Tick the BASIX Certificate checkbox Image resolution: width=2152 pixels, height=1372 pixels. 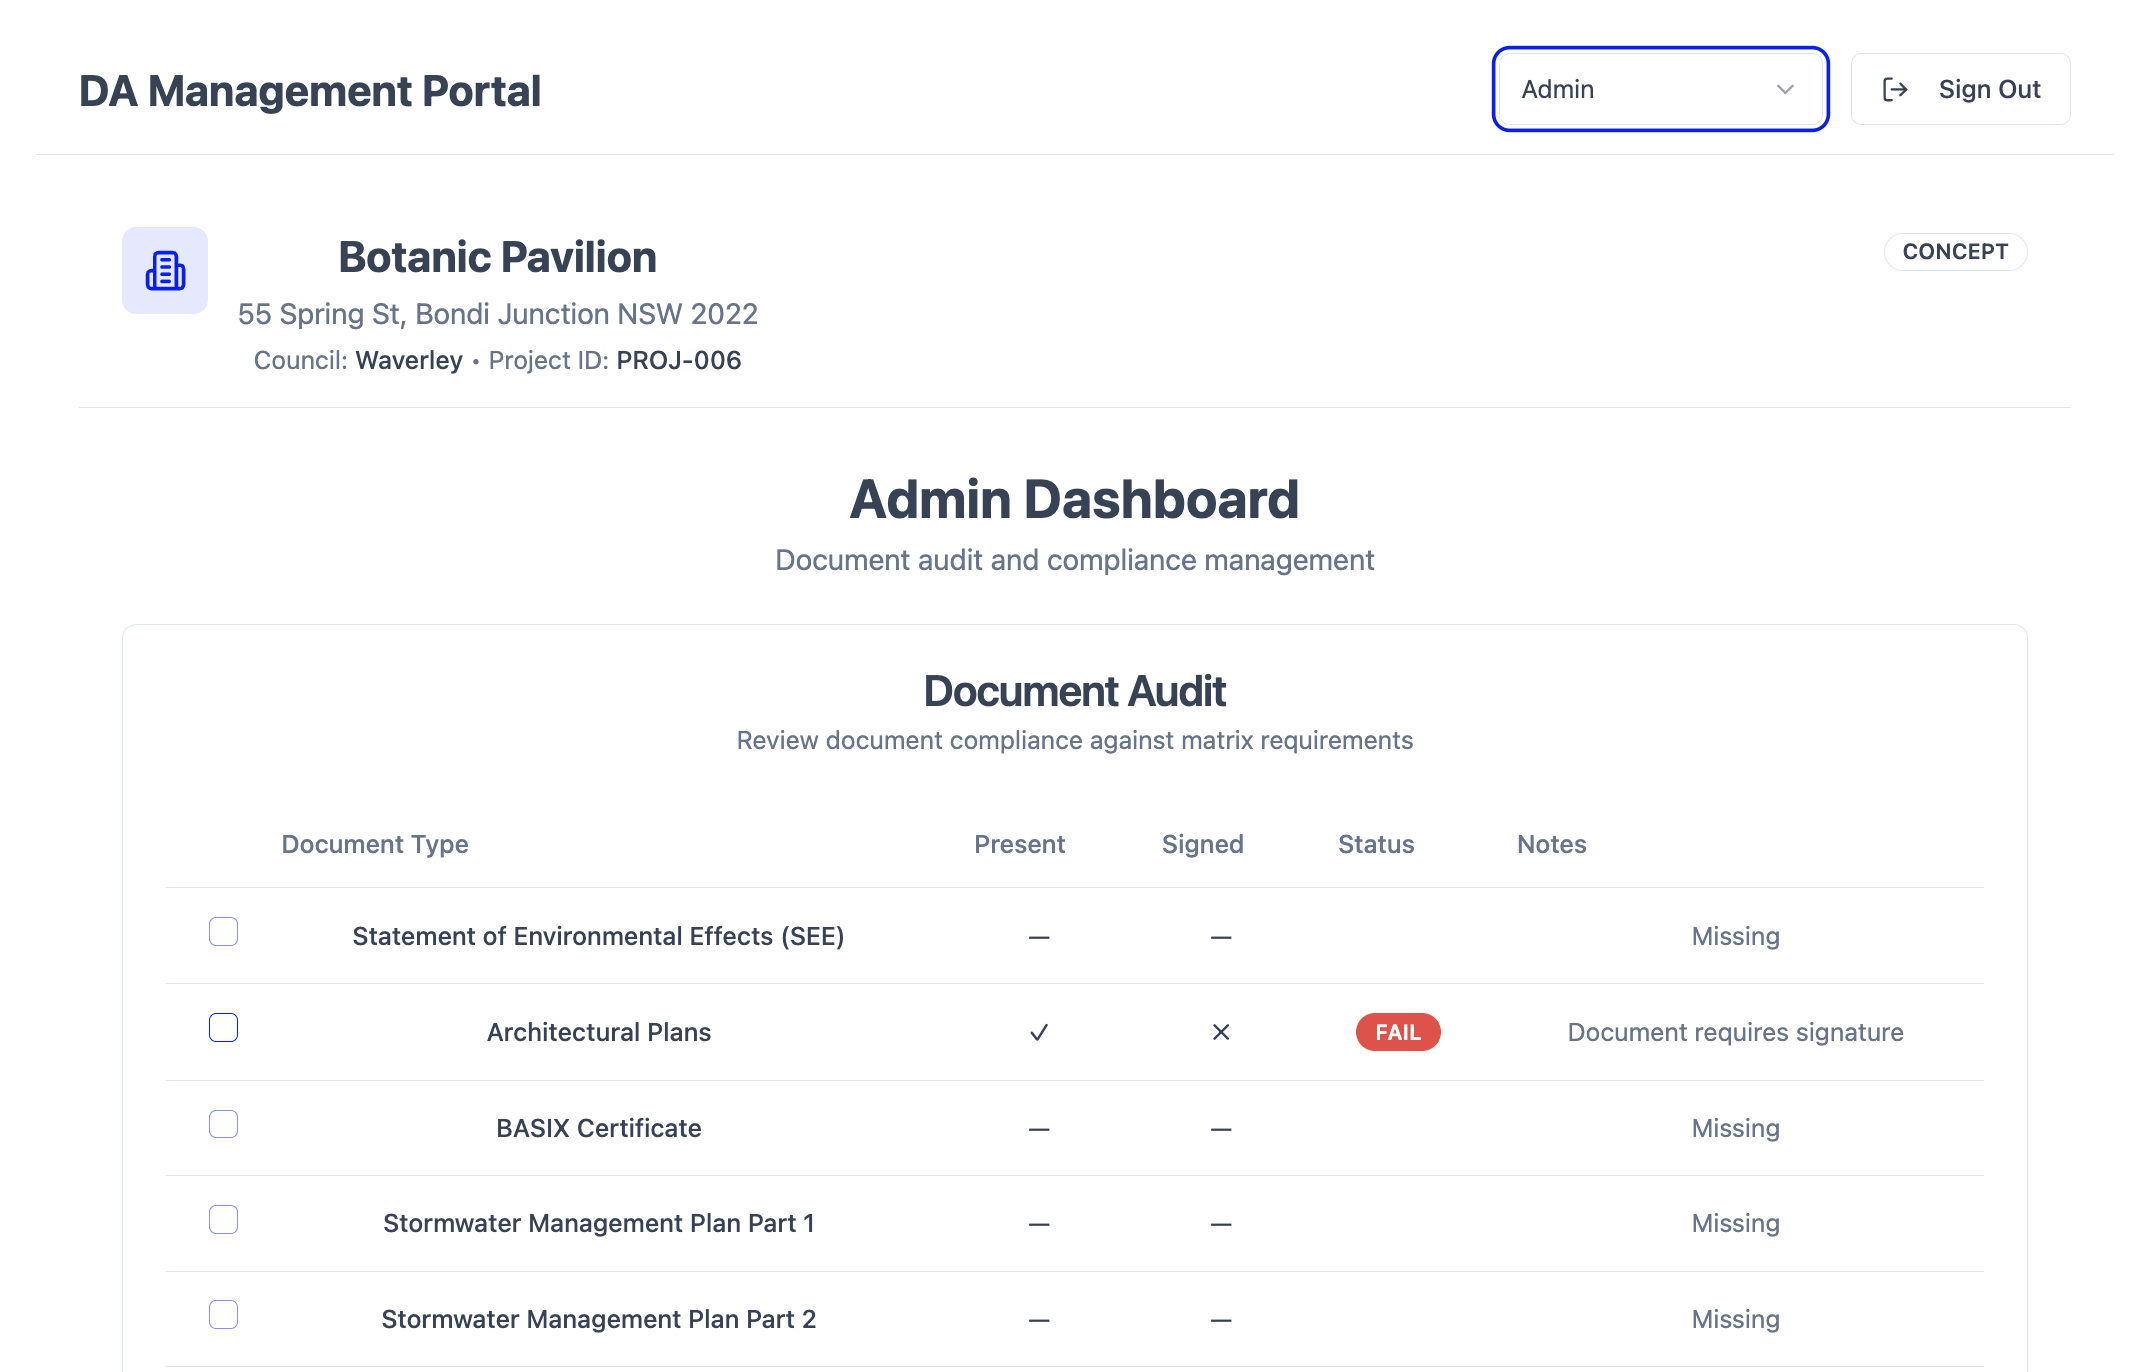(x=223, y=1124)
